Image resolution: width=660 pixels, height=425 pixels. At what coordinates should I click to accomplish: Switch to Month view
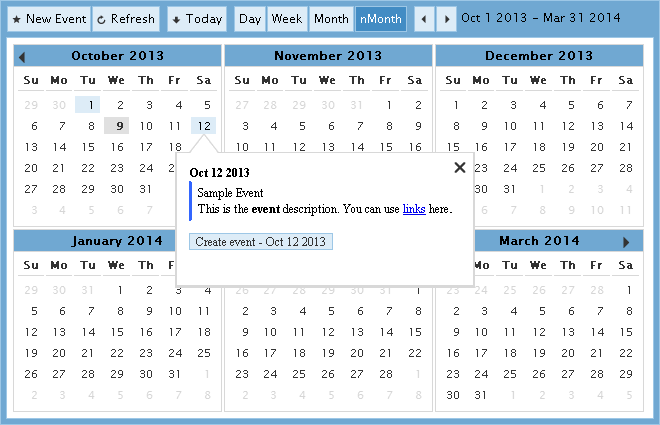330,19
